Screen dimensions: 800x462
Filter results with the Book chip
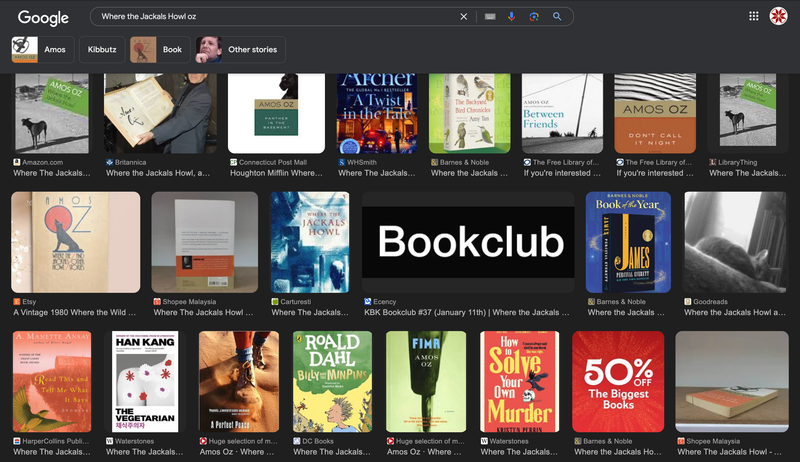(x=160, y=49)
